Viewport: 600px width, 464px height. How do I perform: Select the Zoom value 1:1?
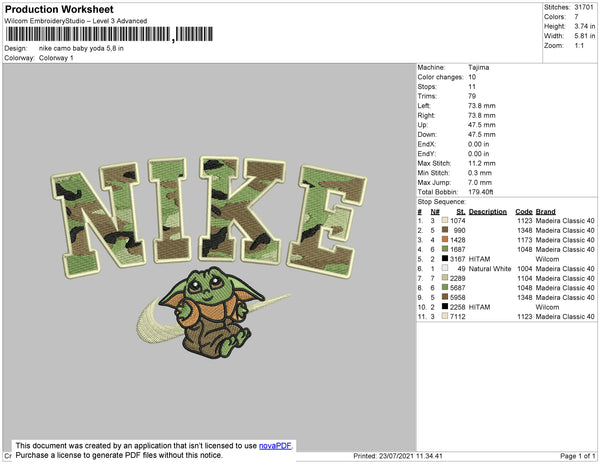coord(579,46)
